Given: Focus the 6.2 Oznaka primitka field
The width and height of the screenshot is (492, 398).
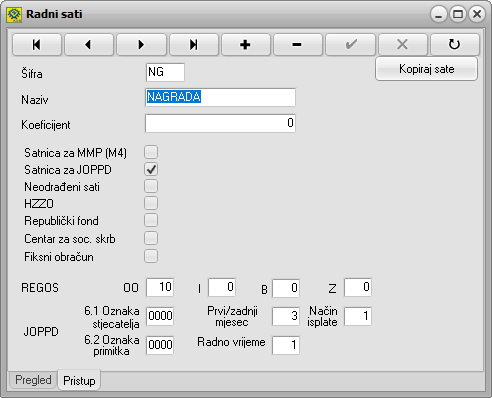Looking at the screenshot, I should coord(160,345).
